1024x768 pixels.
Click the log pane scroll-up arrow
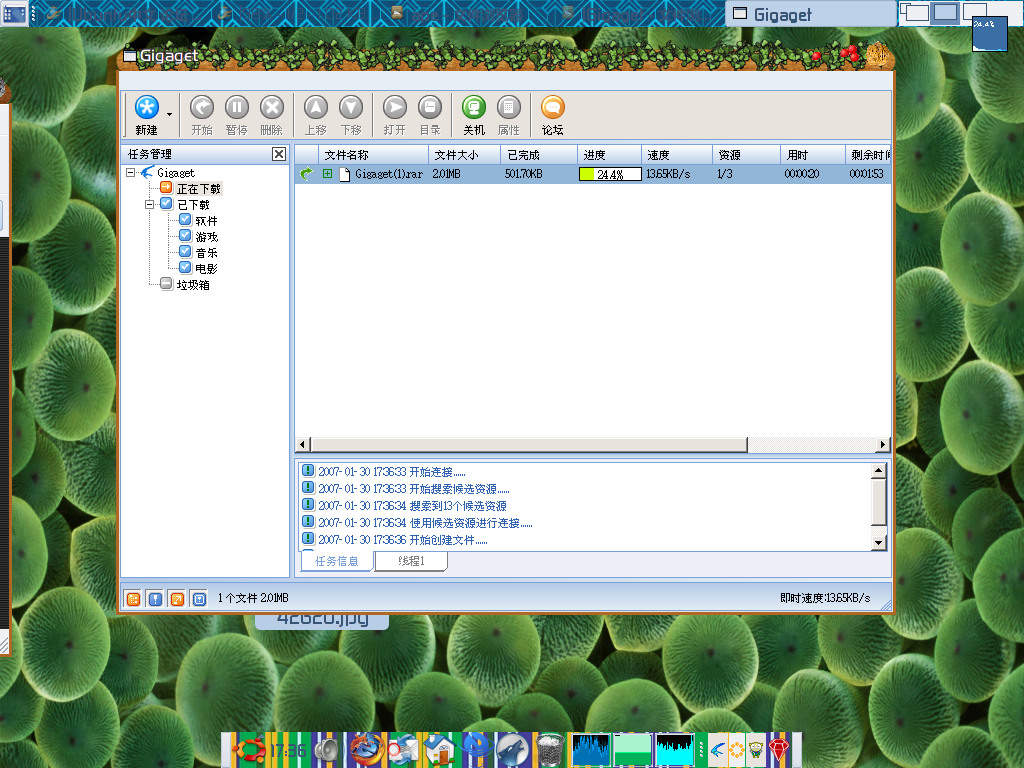tap(878, 470)
